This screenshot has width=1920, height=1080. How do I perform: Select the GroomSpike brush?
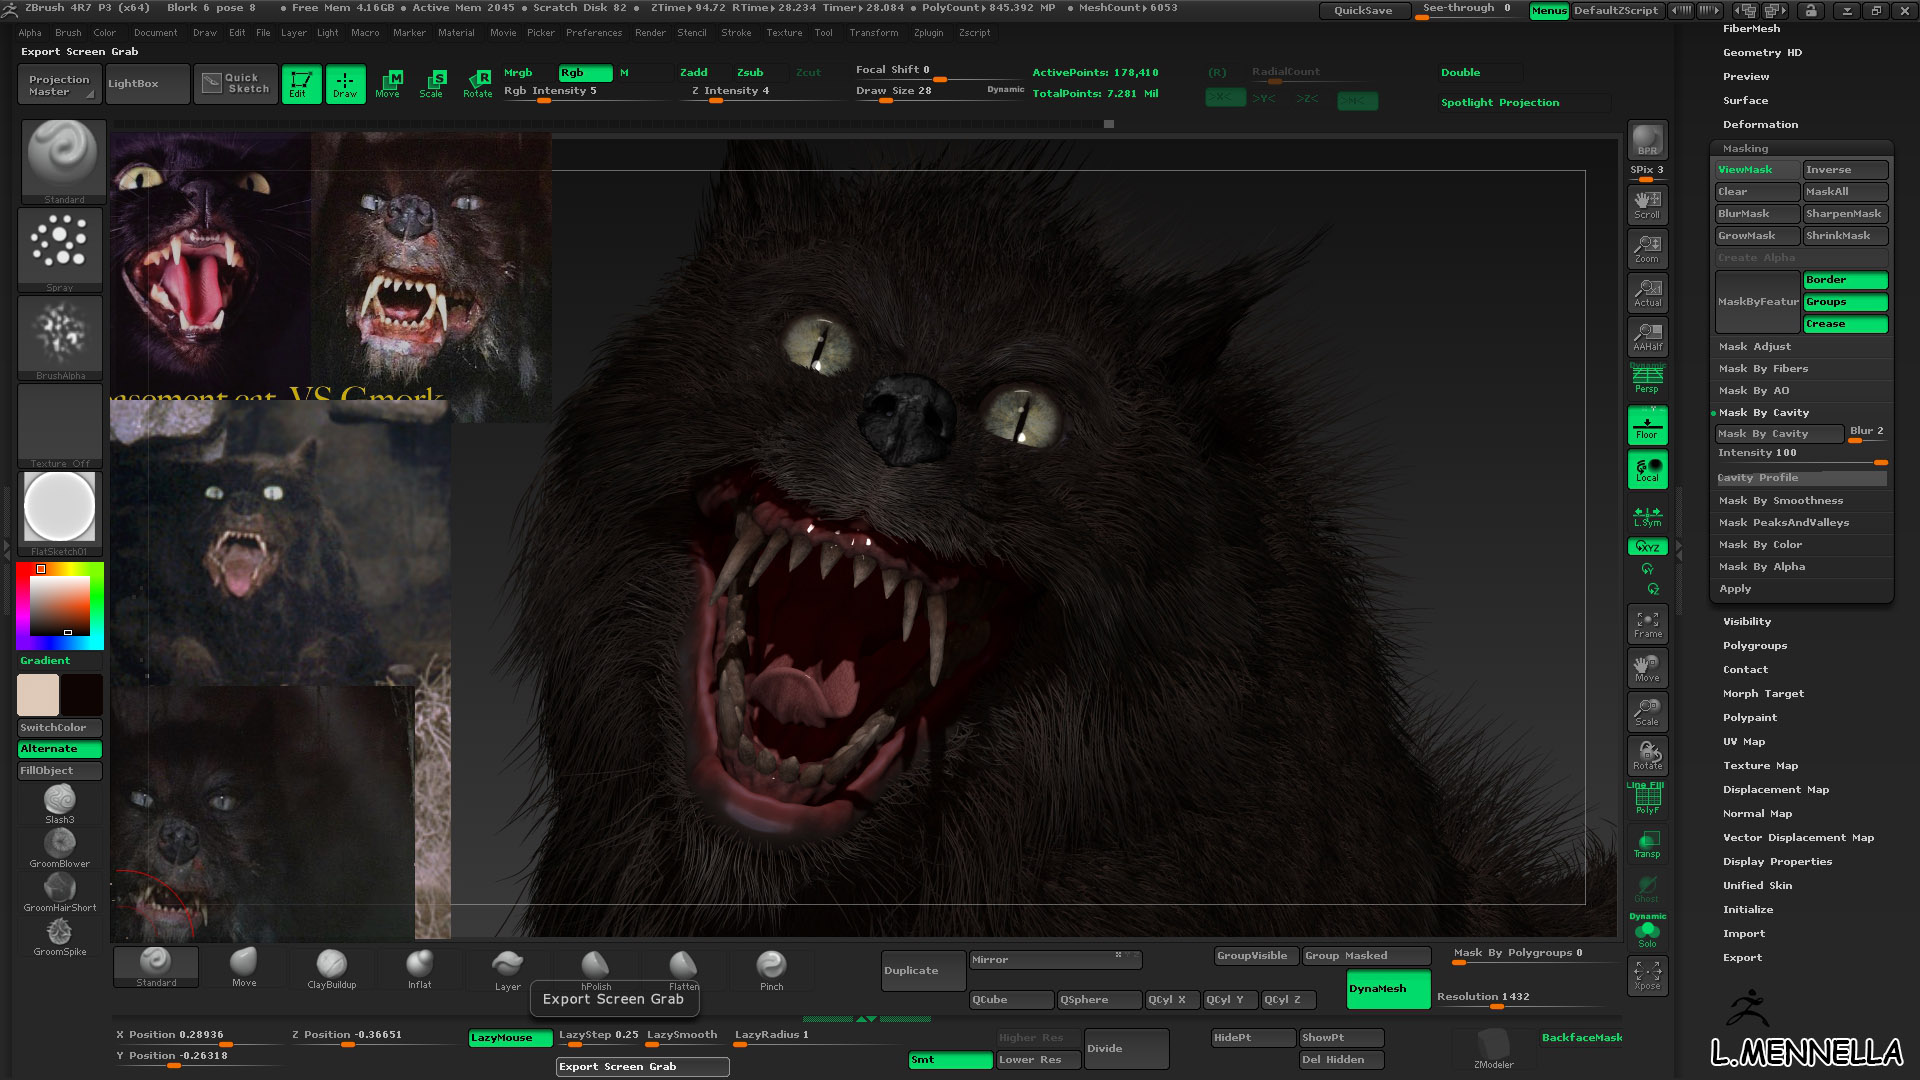point(60,936)
